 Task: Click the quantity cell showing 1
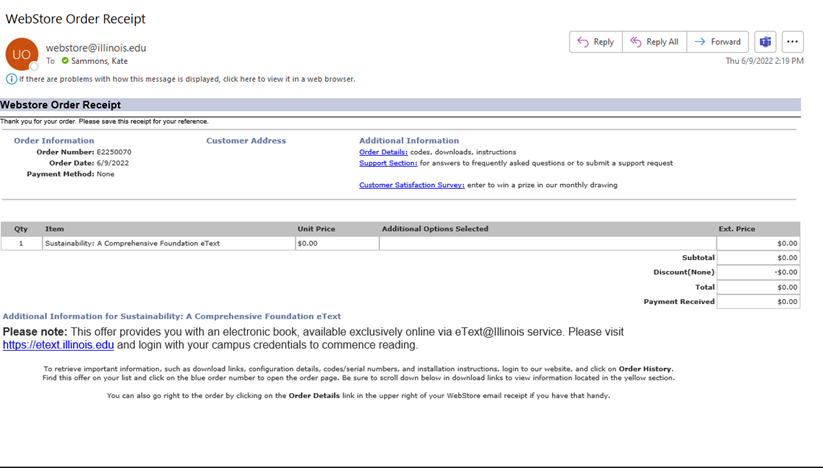pos(21,243)
